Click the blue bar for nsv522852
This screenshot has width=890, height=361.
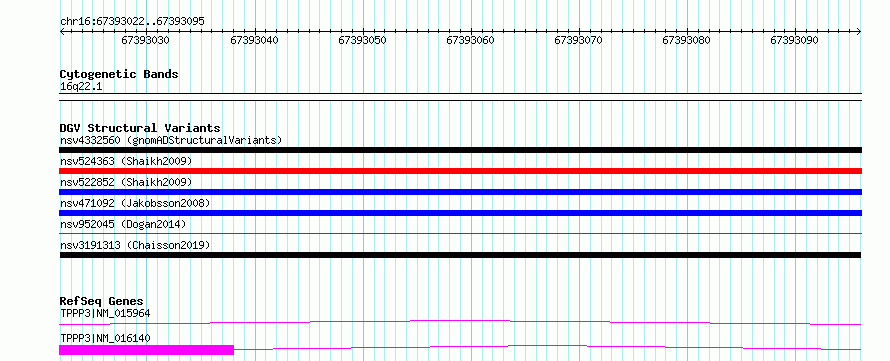[460, 192]
